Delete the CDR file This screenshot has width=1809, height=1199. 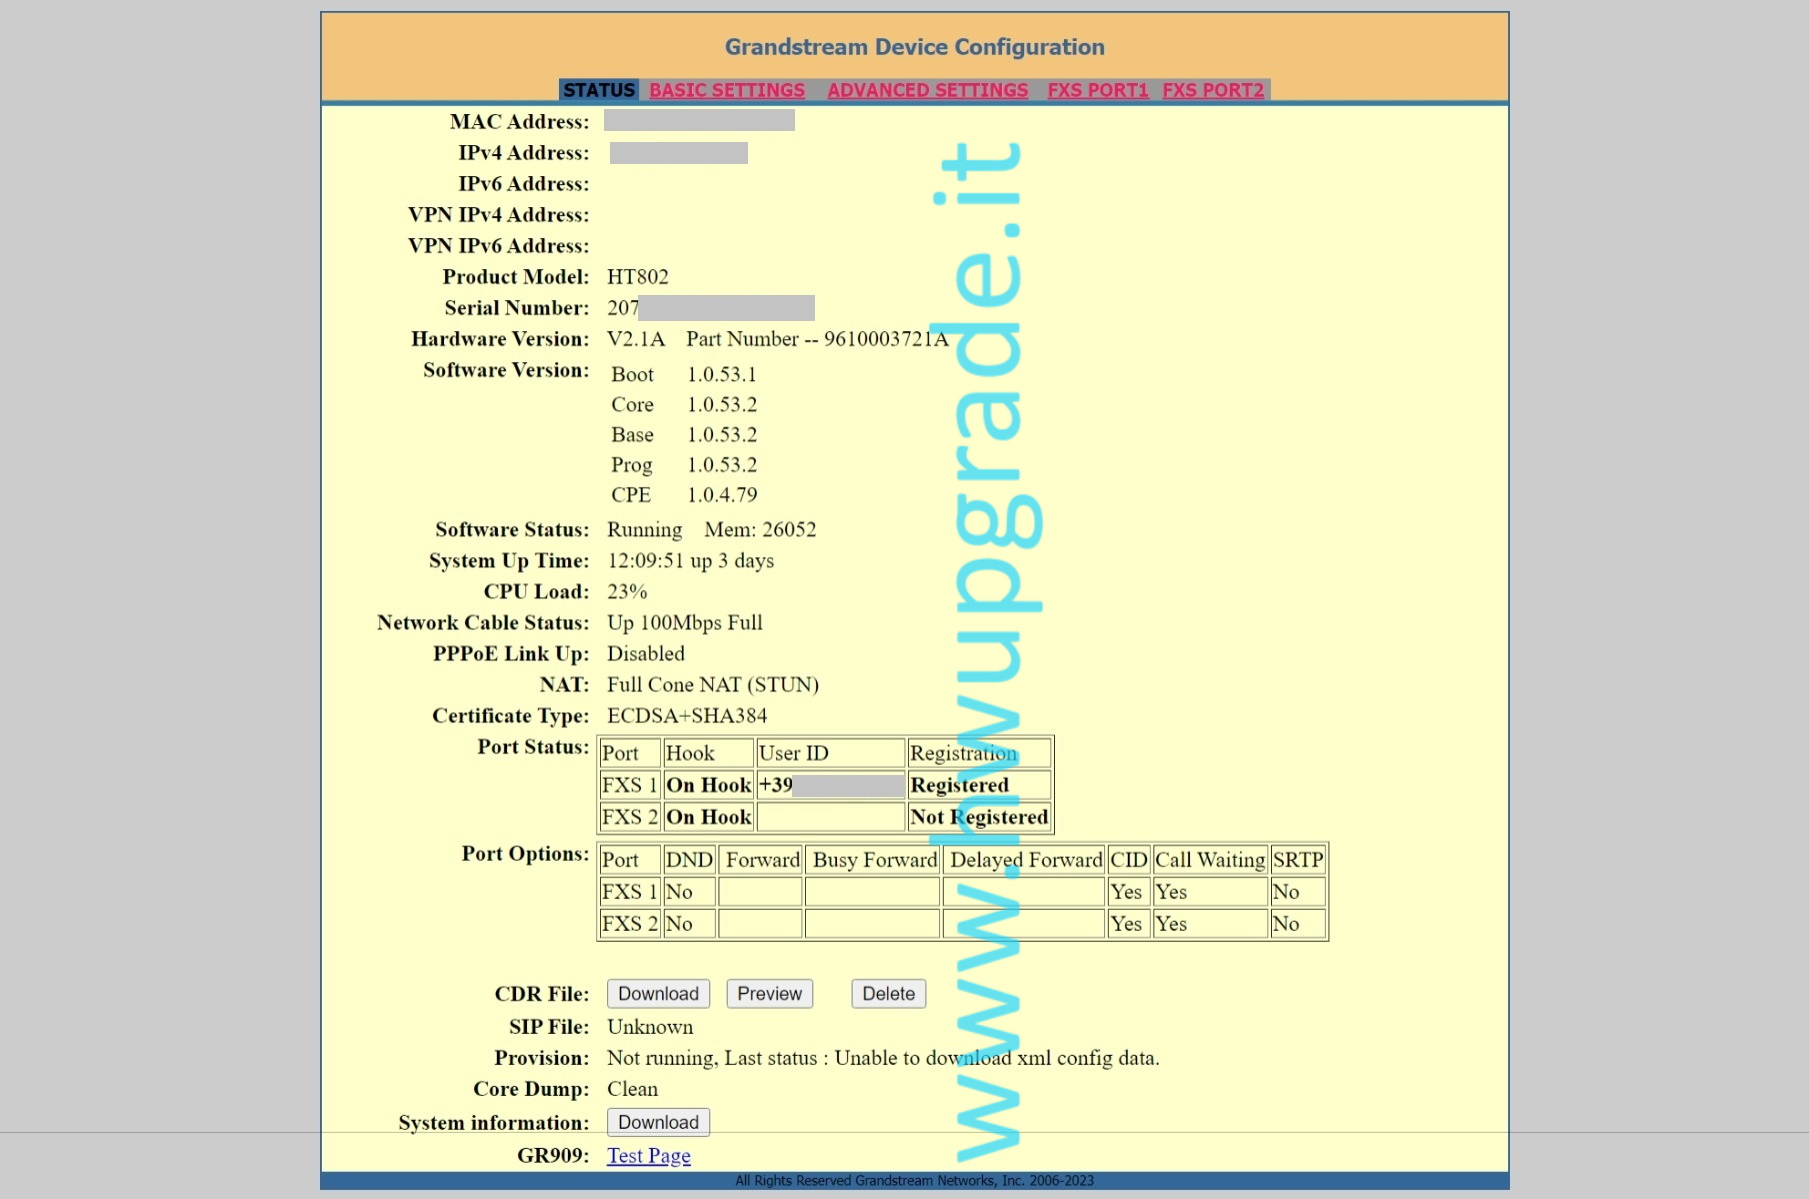pyautogui.click(x=888, y=994)
